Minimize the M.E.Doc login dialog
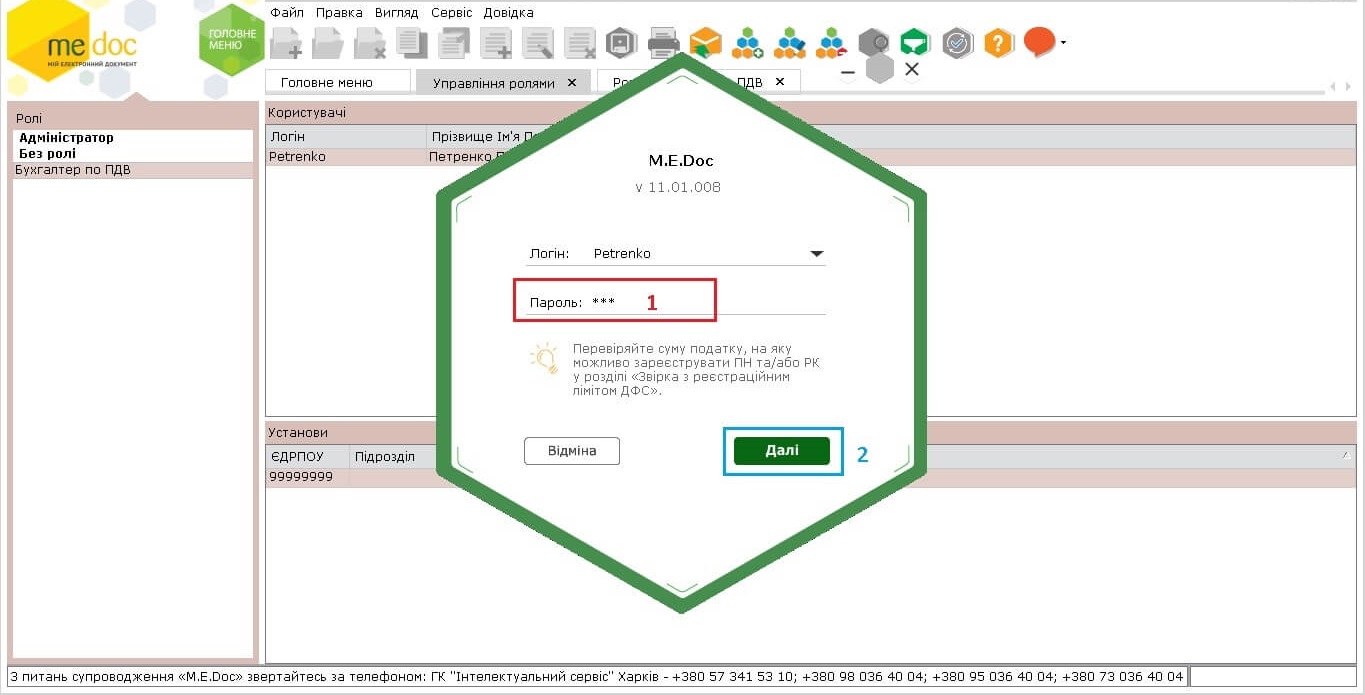Screen dimensions: 1365x695 (848, 72)
